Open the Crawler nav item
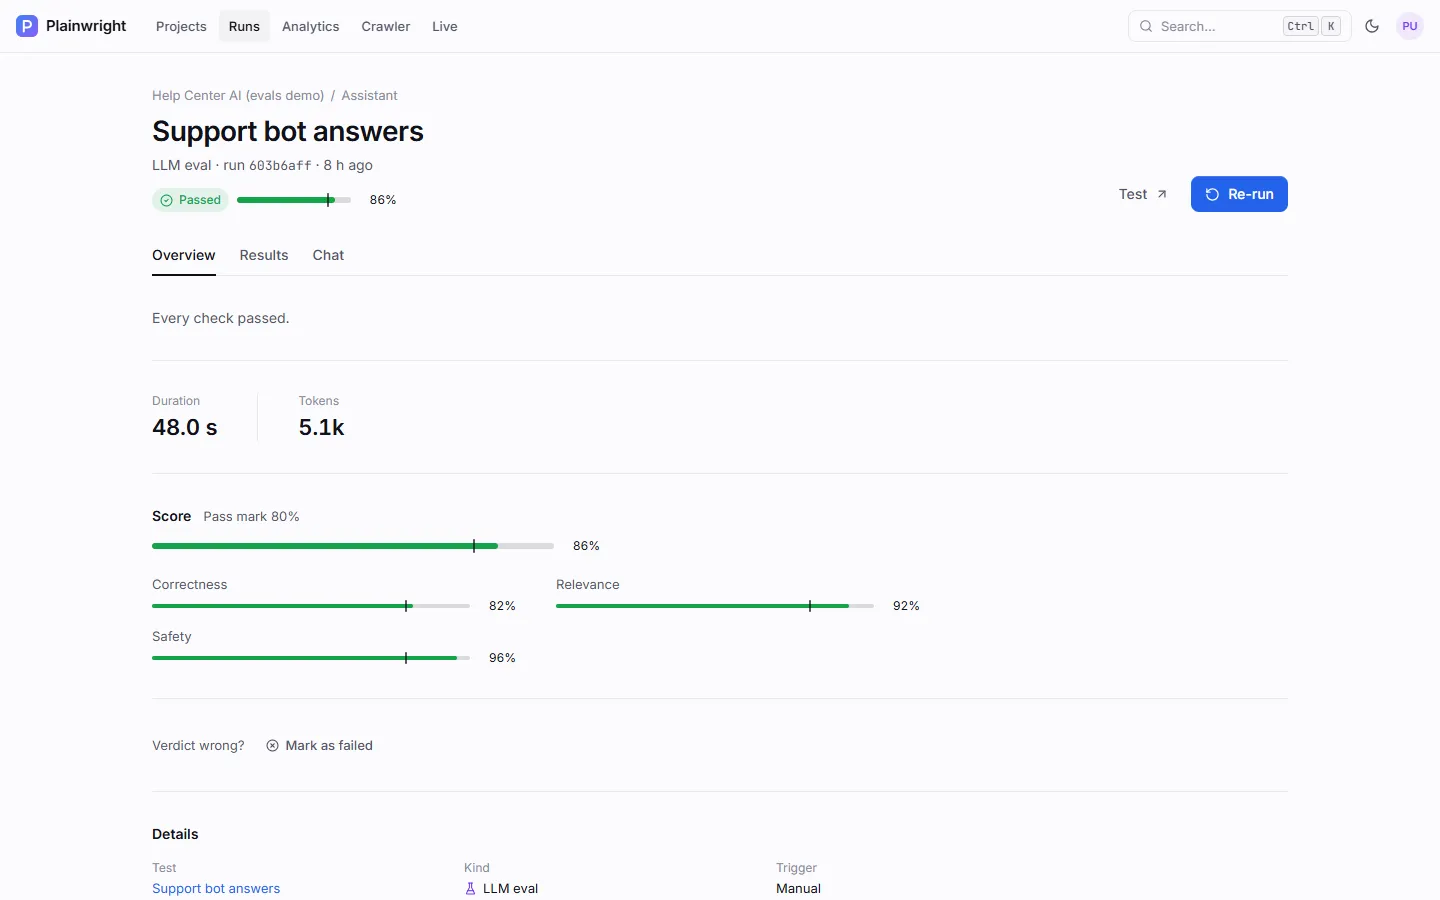This screenshot has height=900, width=1440. click(x=385, y=26)
